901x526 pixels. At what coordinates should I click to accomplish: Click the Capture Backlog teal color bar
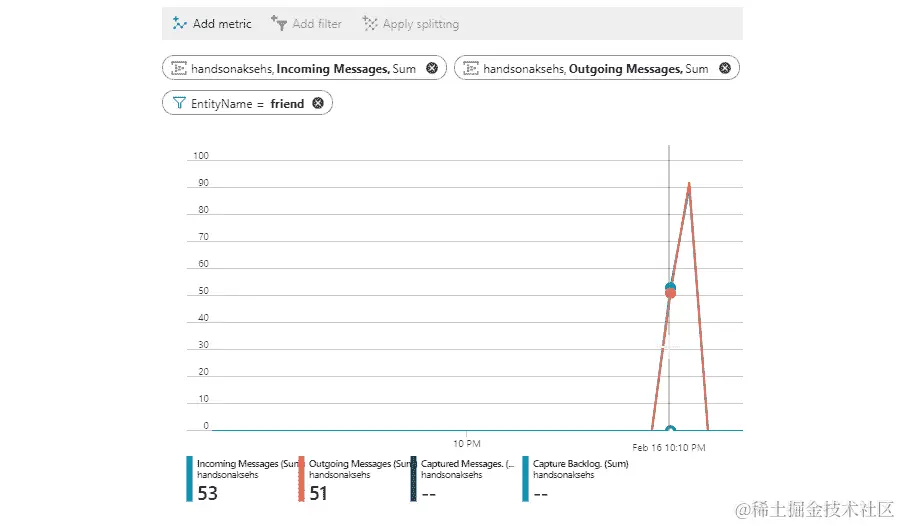pos(525,479)
